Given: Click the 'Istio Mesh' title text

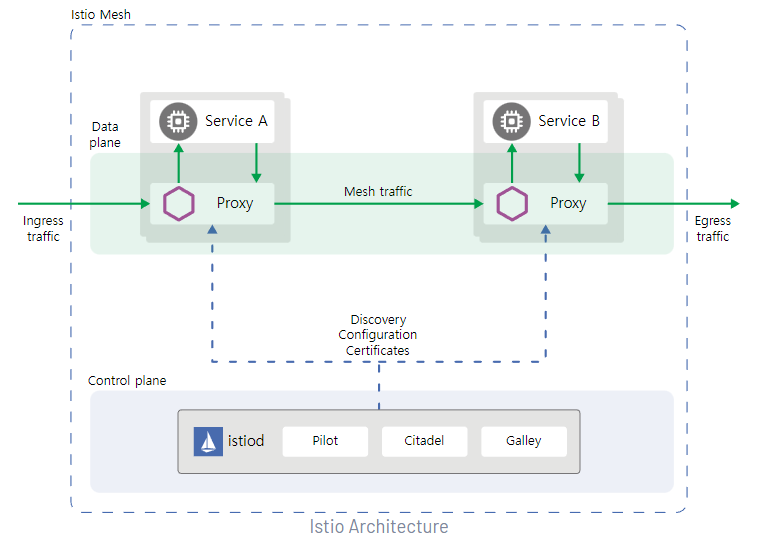Looking at the screenshot, I should [101, 15].
